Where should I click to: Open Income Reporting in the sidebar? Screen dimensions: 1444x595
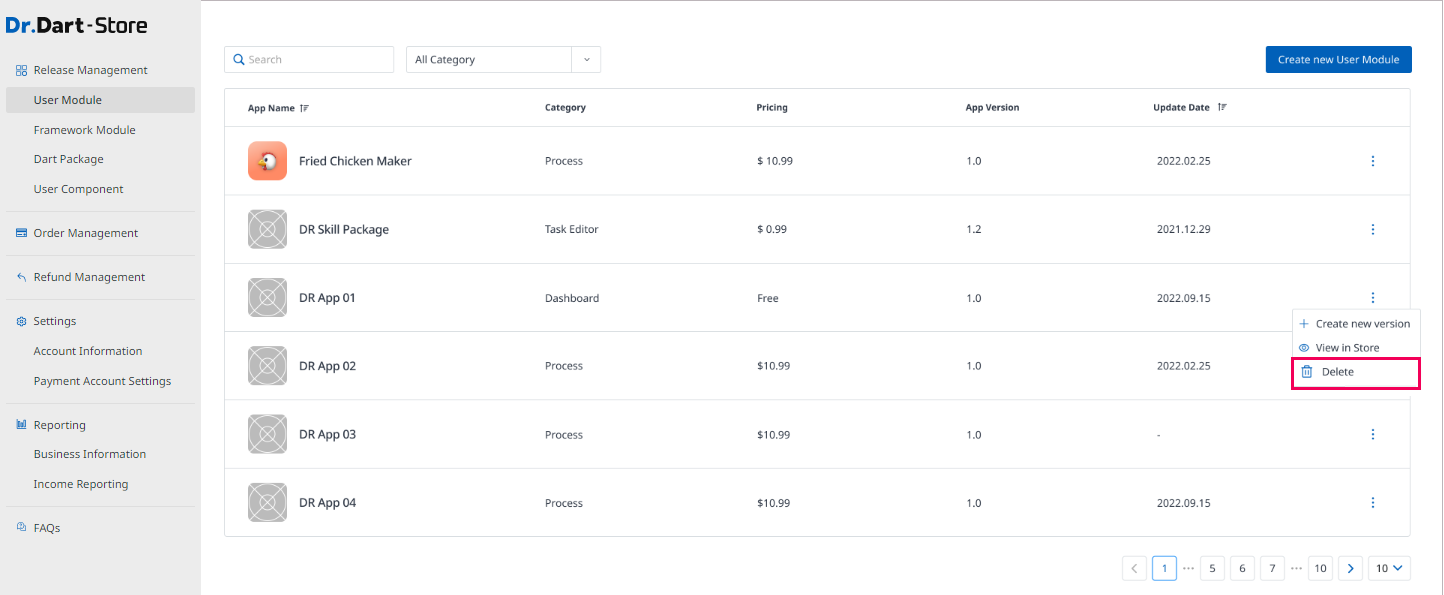pos(80,484)
